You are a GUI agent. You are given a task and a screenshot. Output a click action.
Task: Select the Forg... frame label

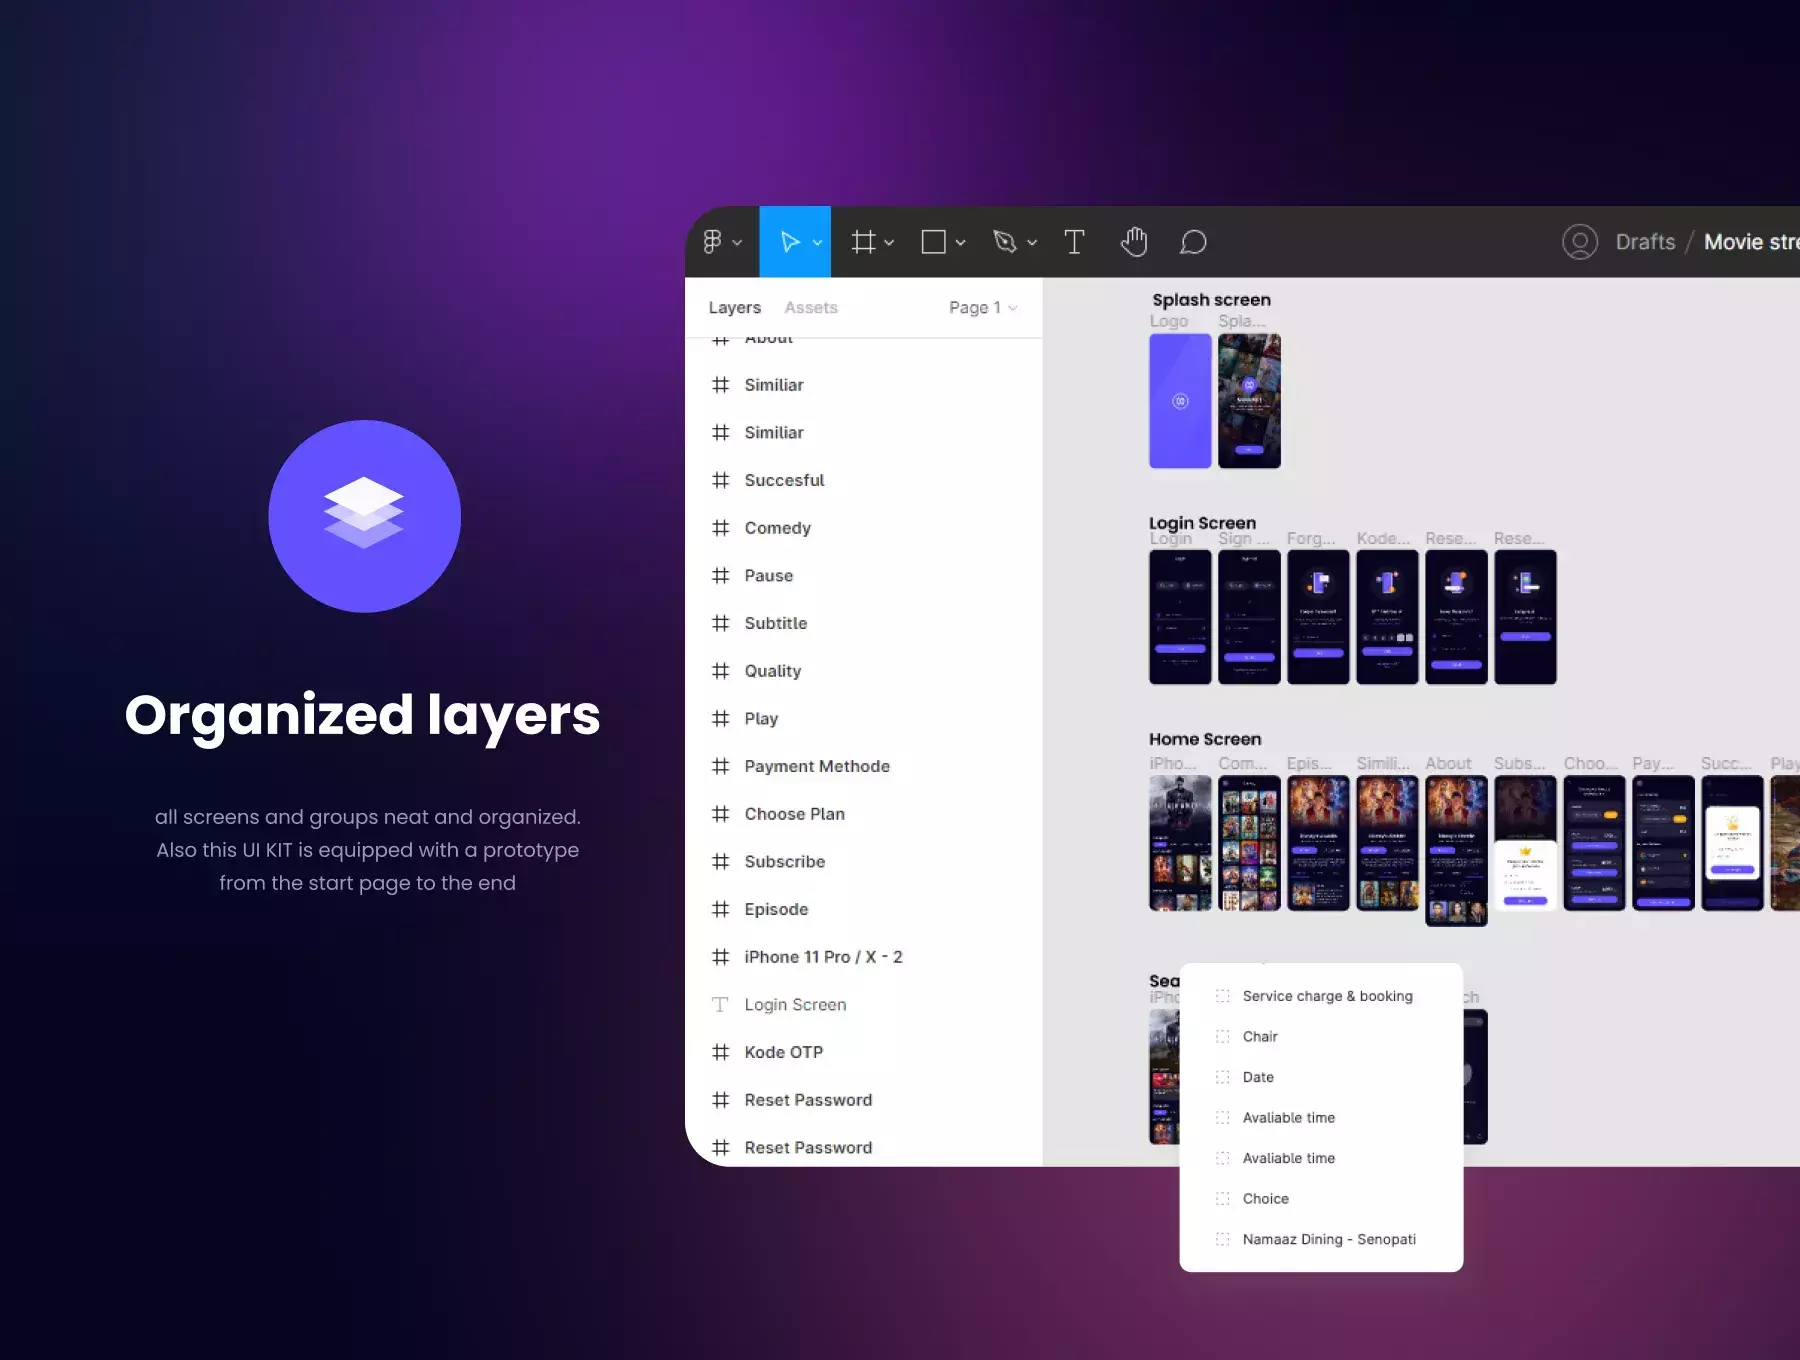pyautogui.click(x=1311, y=539)
